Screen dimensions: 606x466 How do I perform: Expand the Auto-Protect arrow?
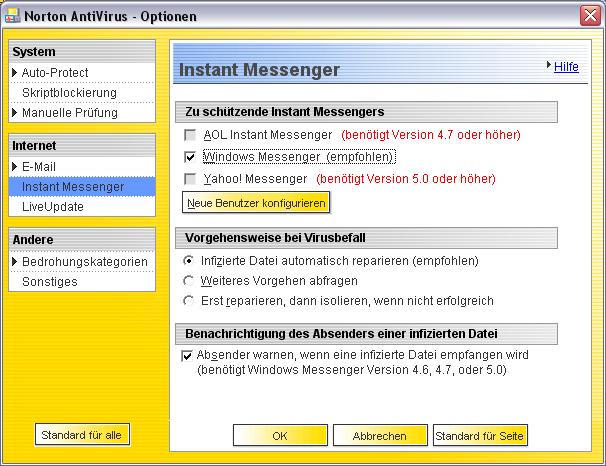click(x=15, y=72)
